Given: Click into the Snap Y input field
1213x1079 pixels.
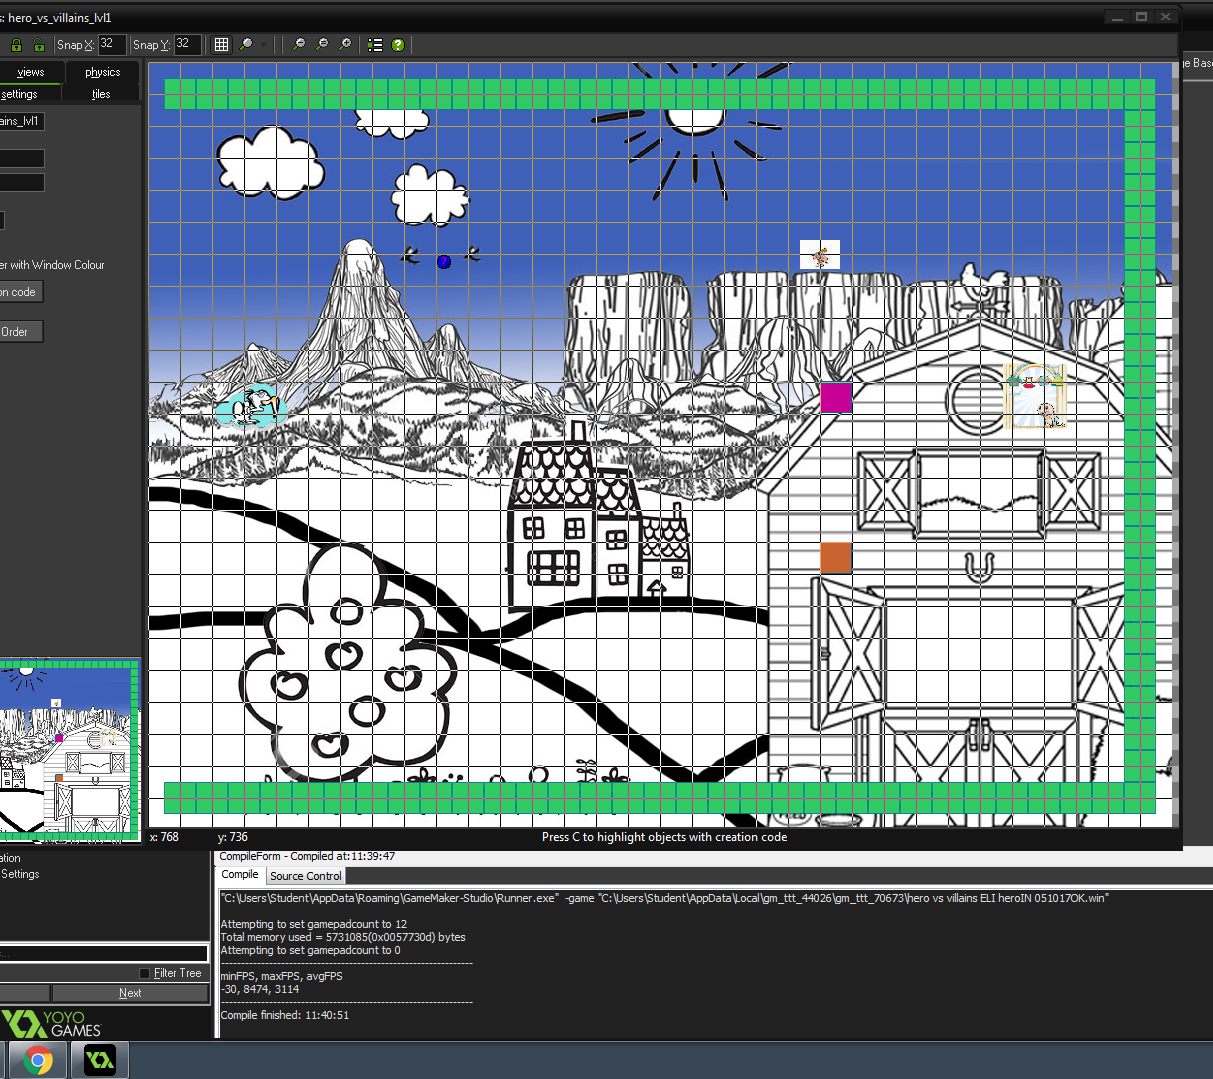Looking at the screenshot, I should (x=187, y=44).
